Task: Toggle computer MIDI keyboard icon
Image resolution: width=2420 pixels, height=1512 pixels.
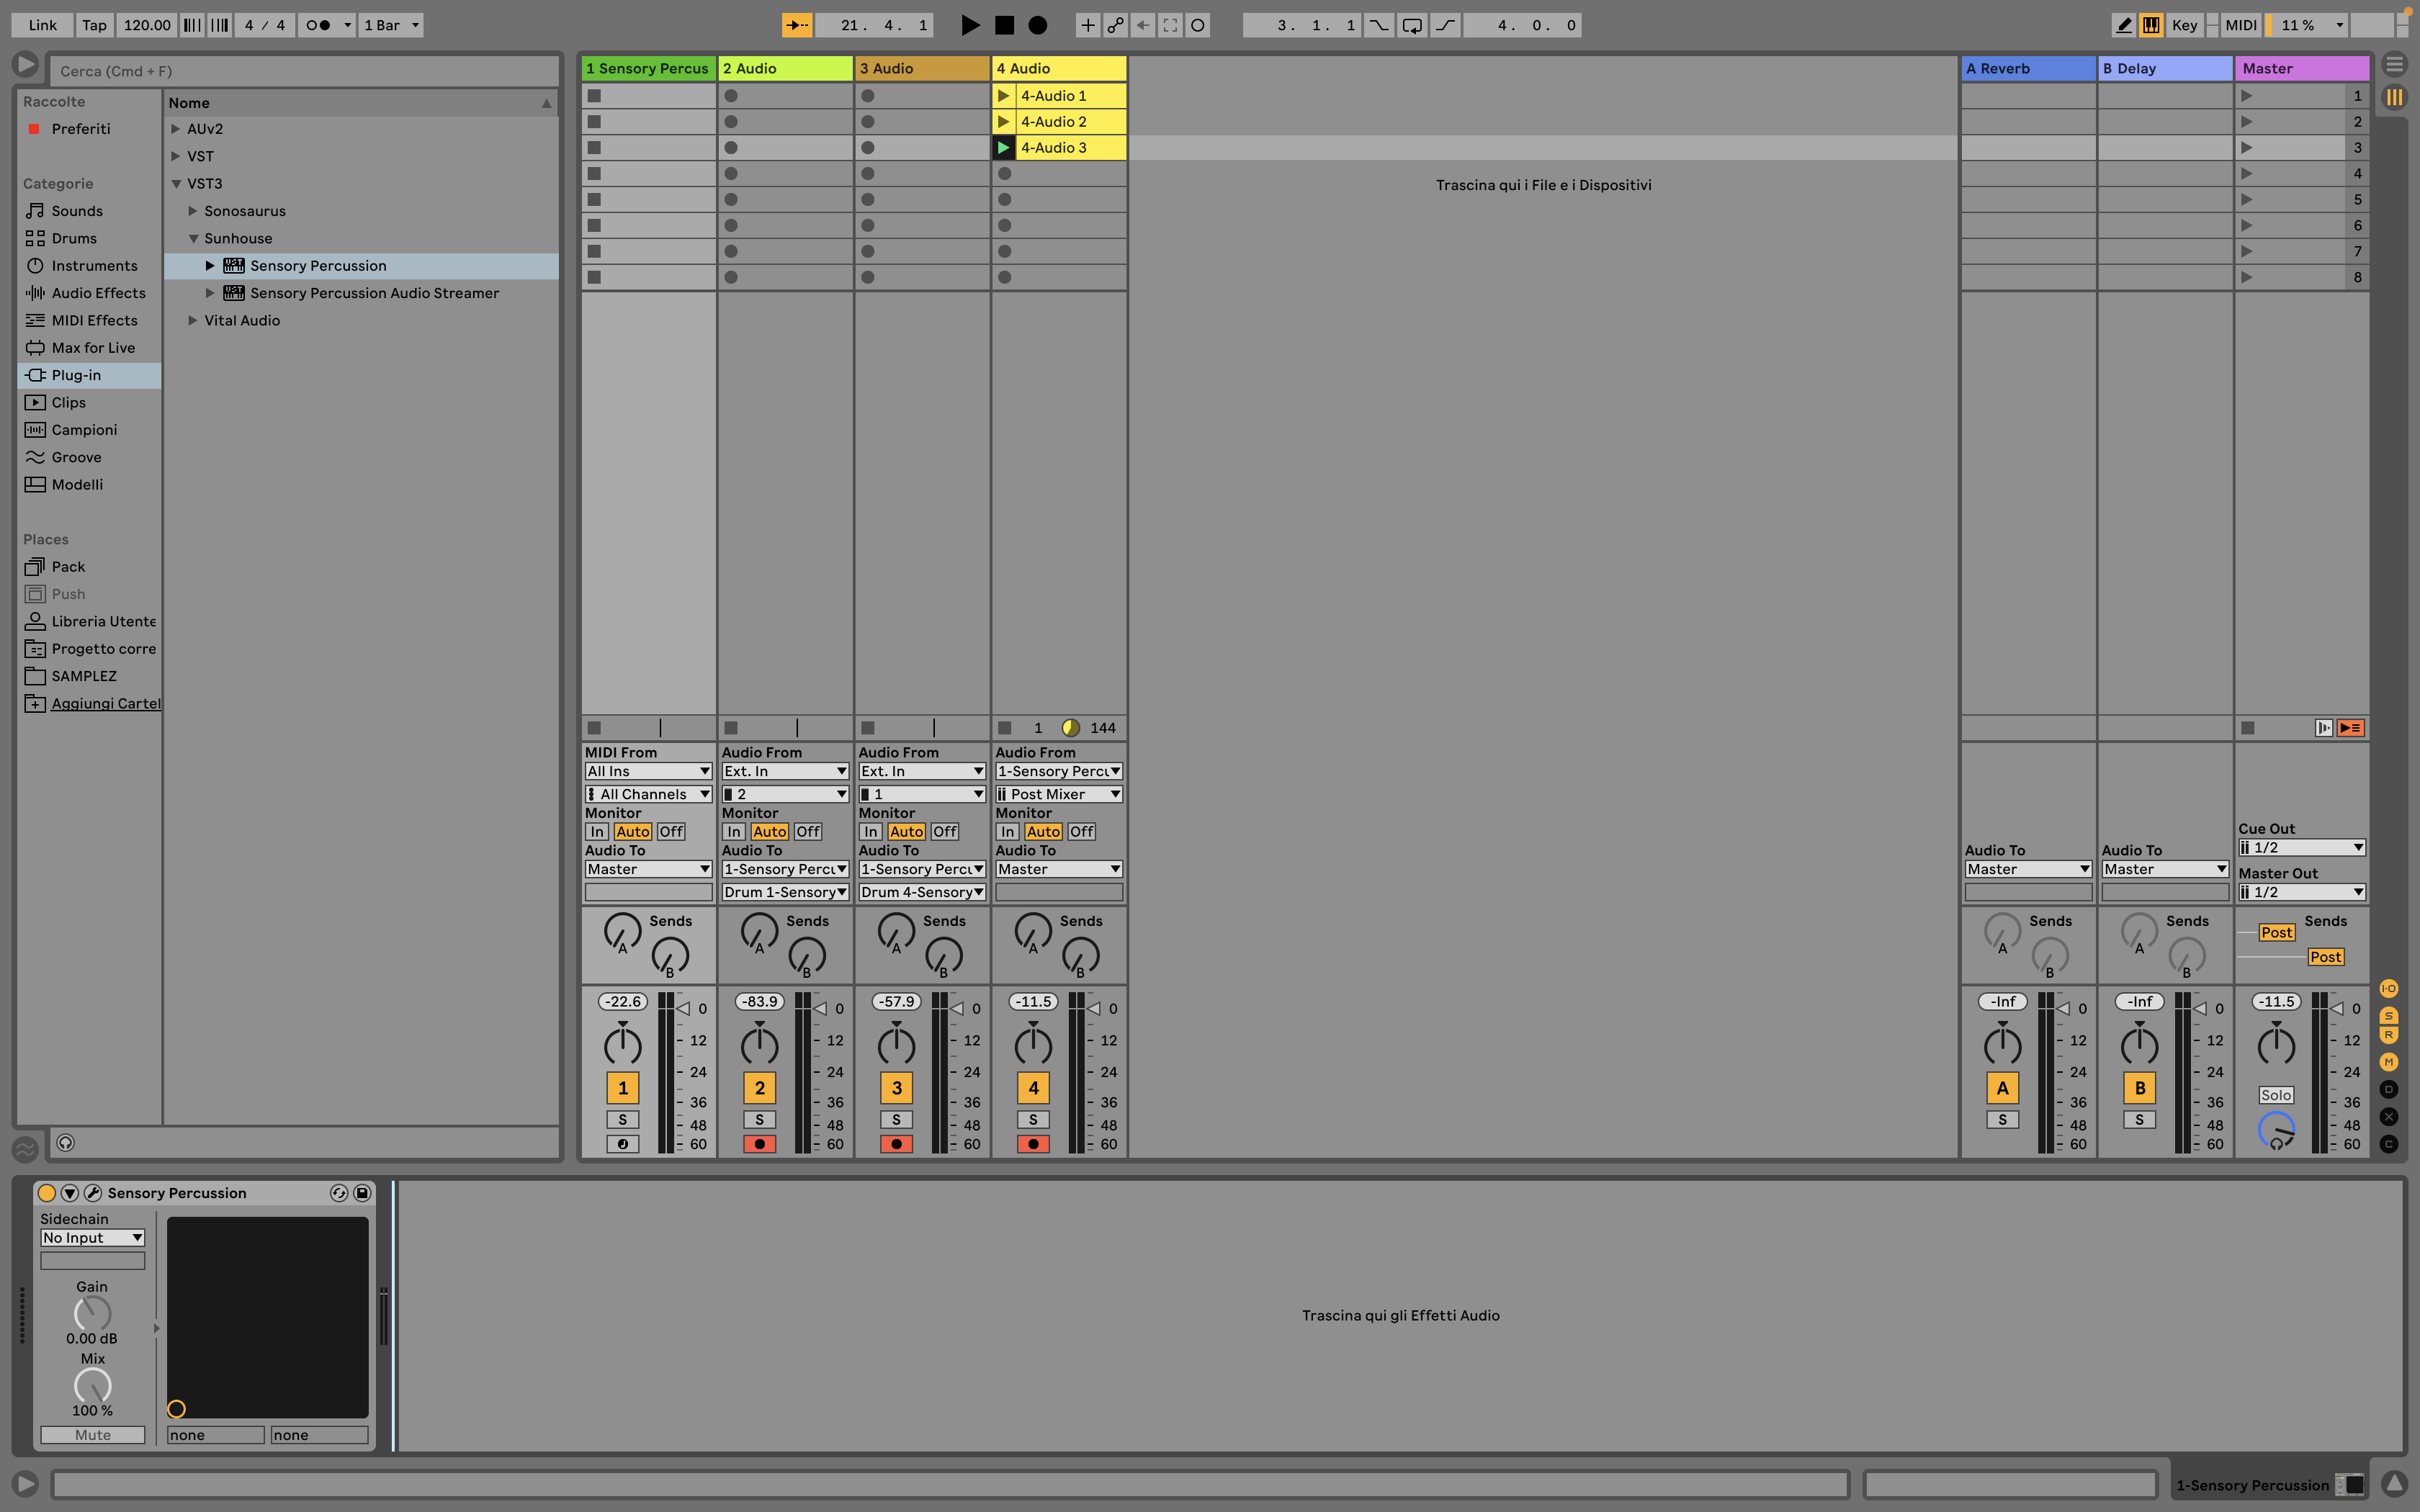Action: click(2151, 25)
